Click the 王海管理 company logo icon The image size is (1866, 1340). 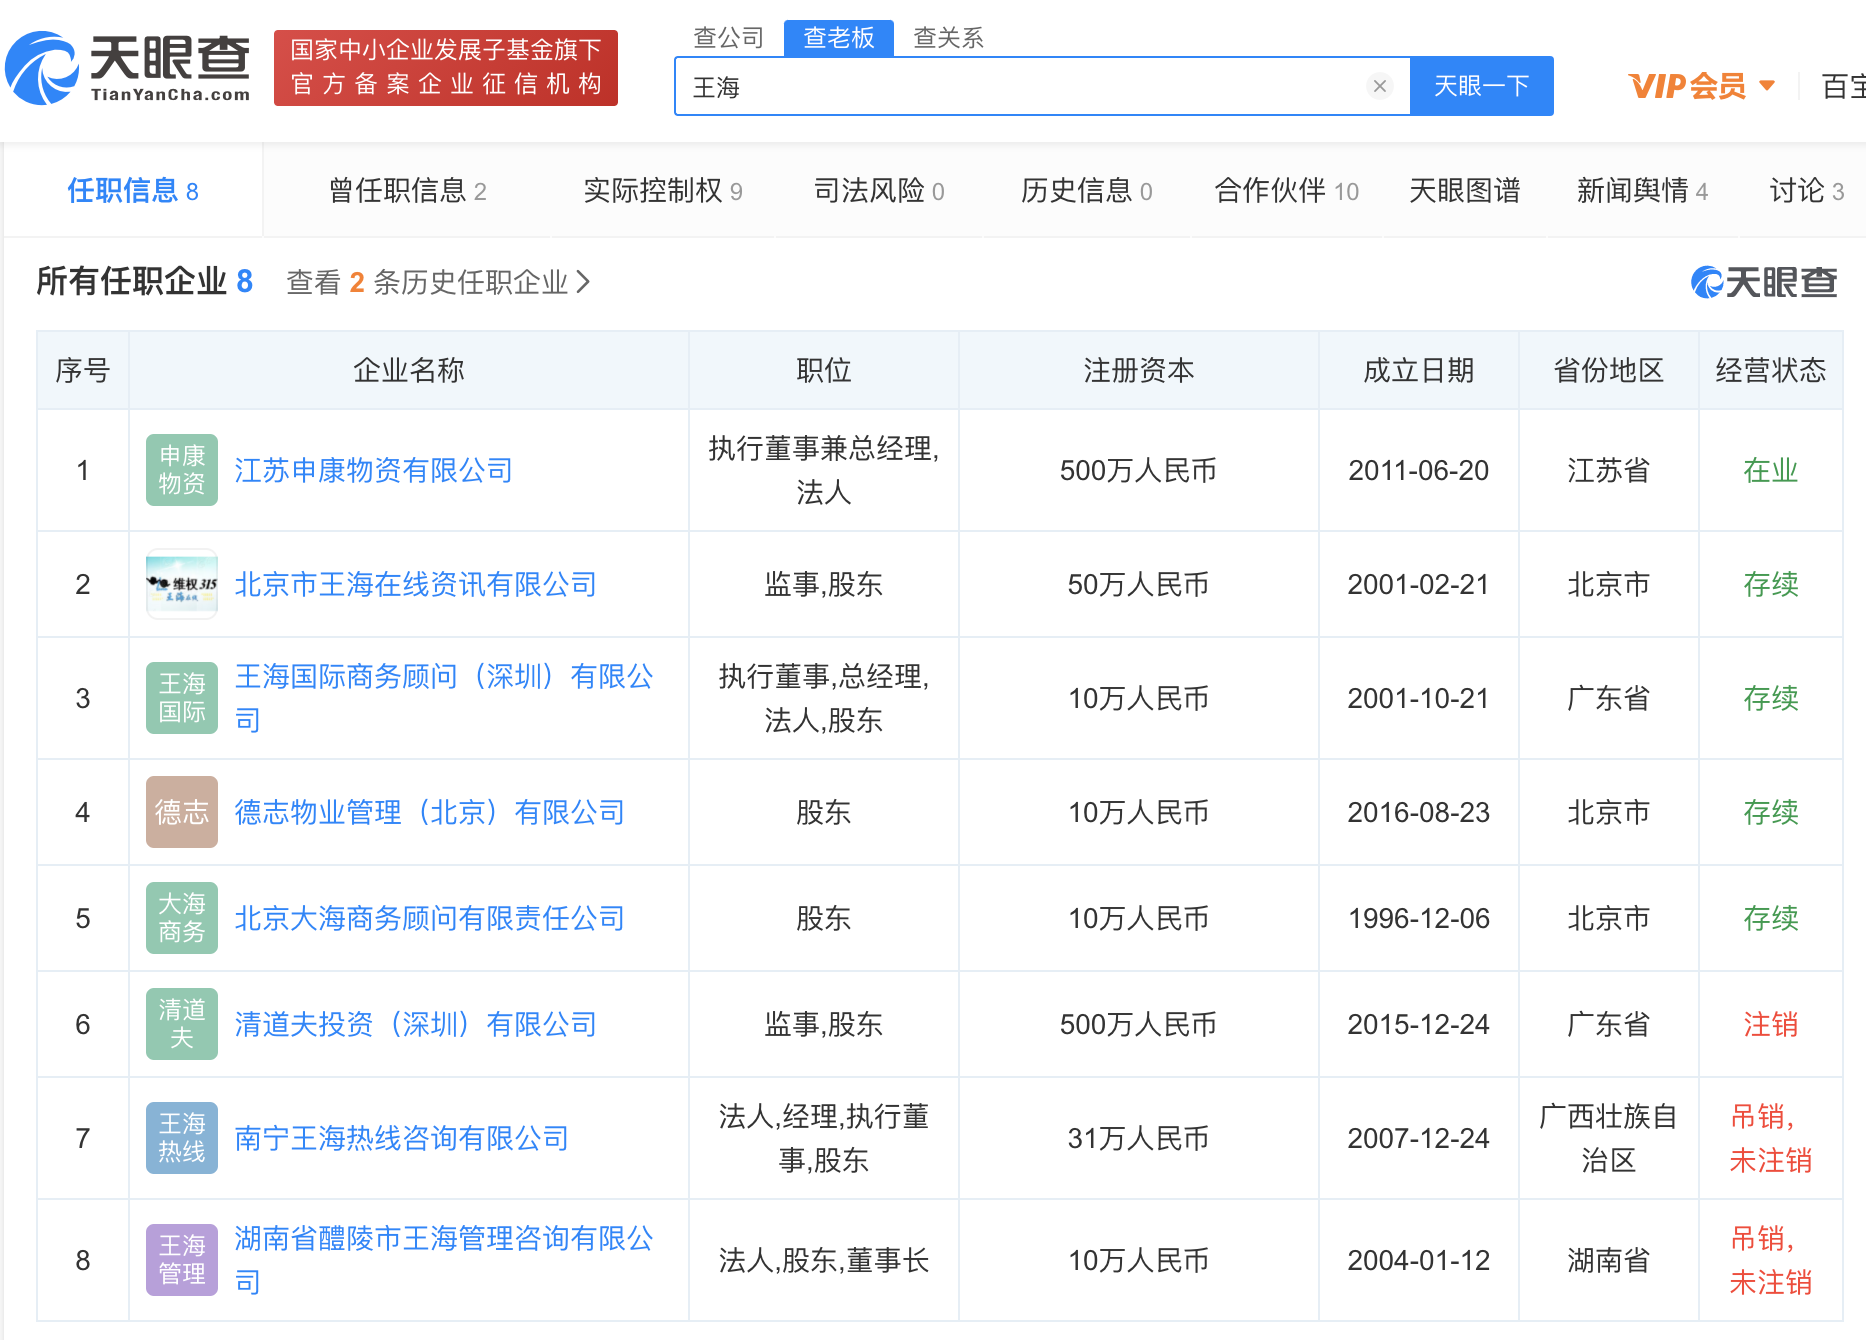coord(182,1260)
